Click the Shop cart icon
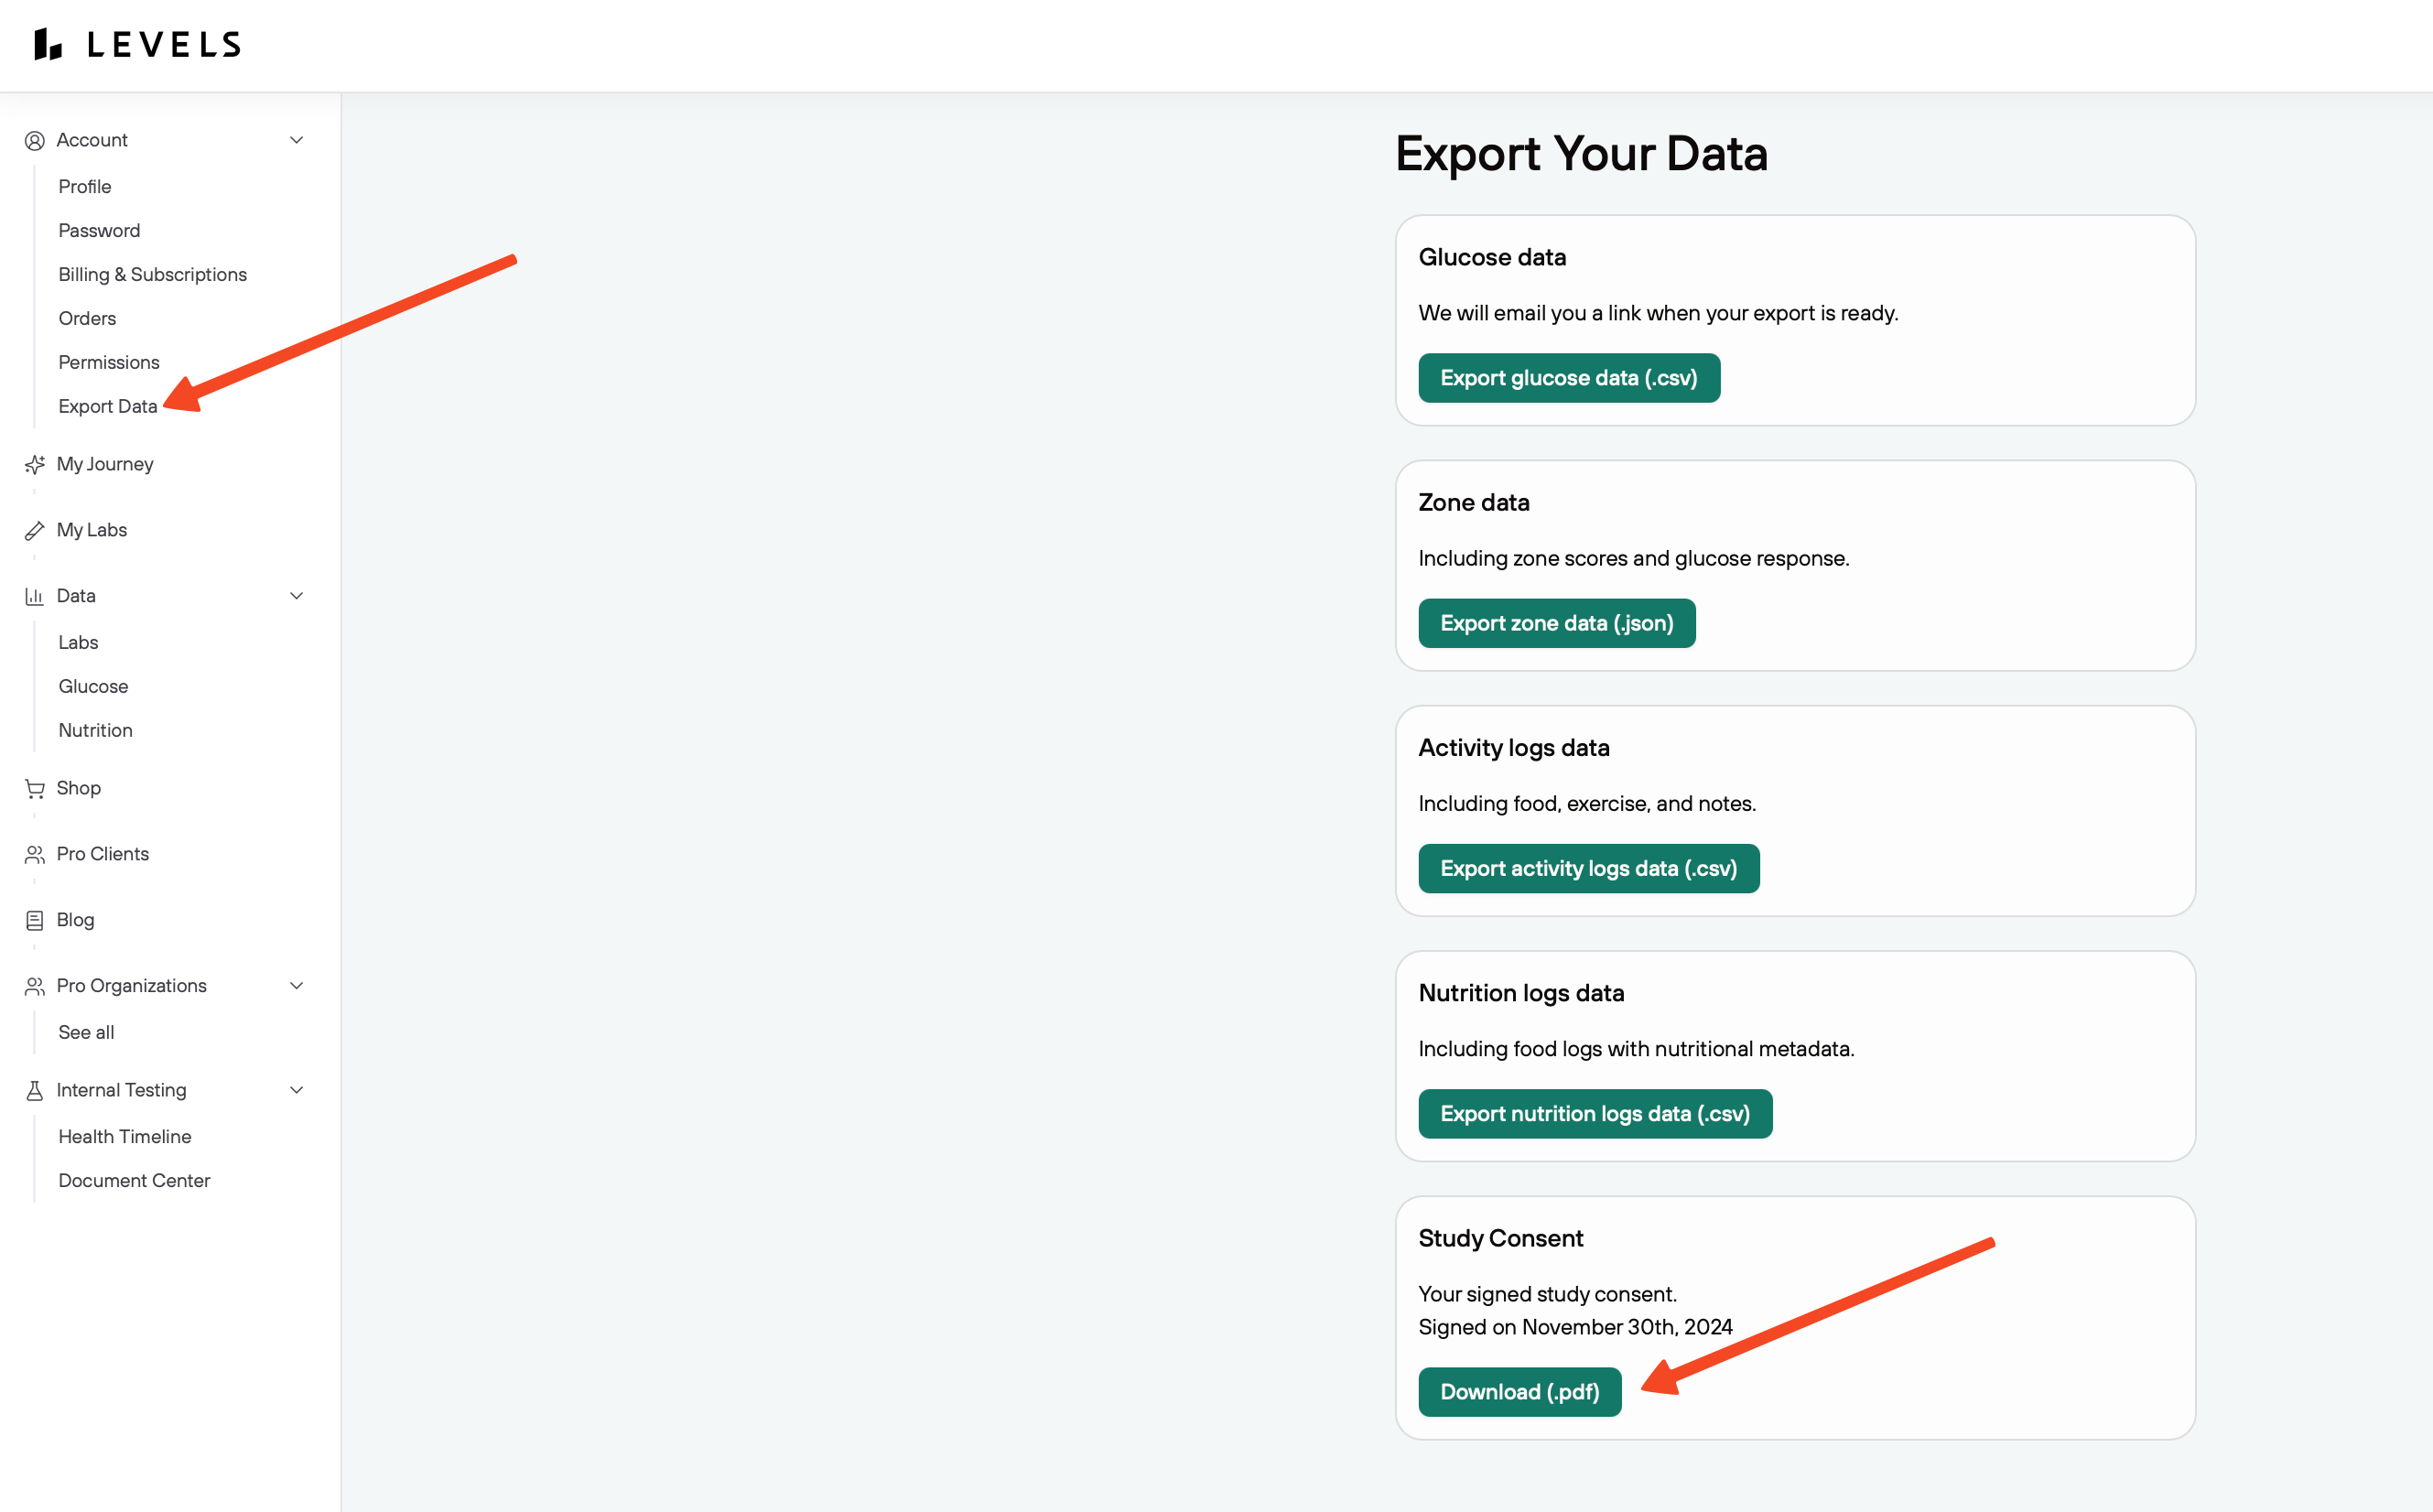Viewport: 2433px width, 1512px height. (x=35, y=789)
